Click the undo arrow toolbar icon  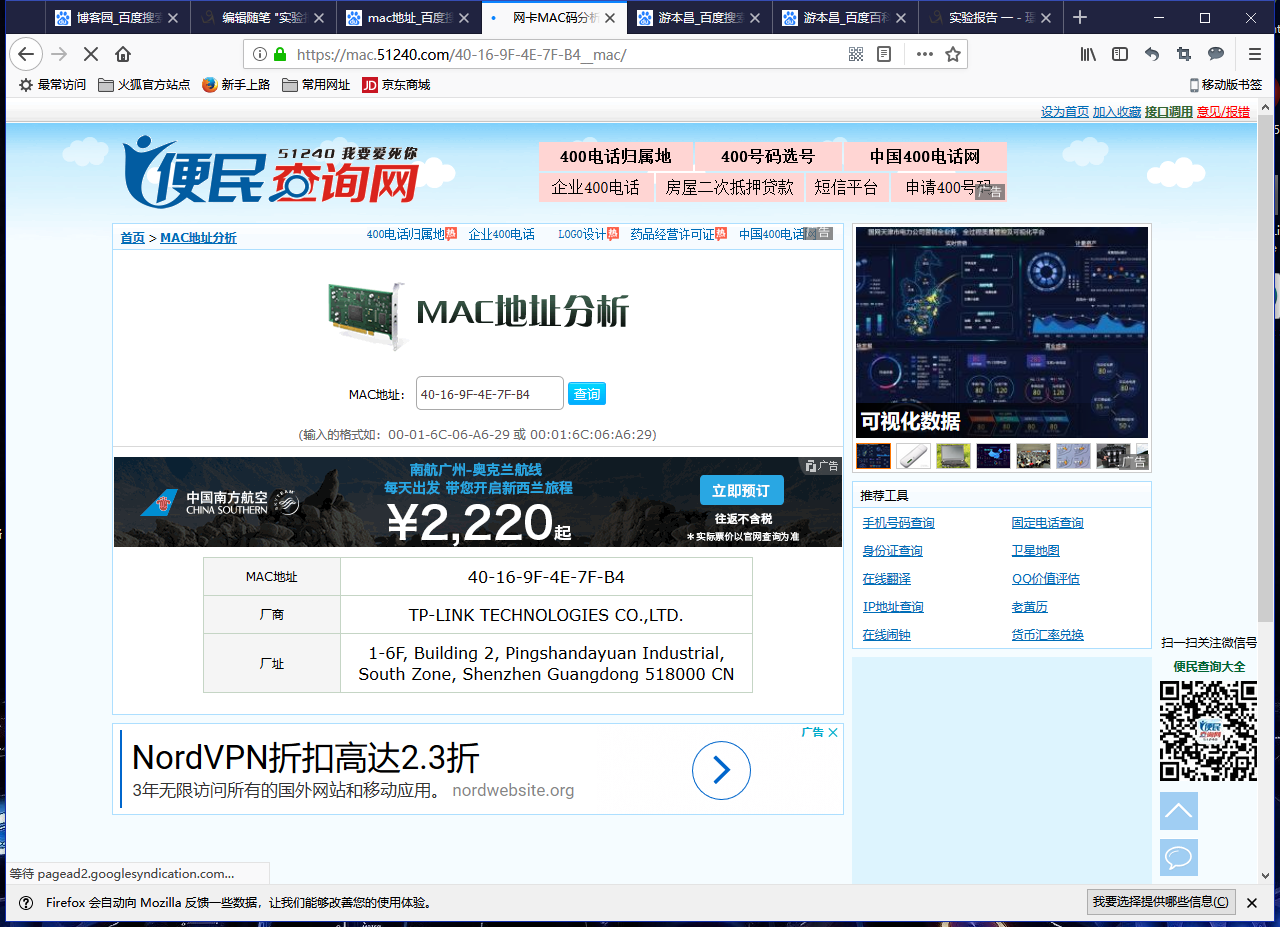click(1152, 54)
